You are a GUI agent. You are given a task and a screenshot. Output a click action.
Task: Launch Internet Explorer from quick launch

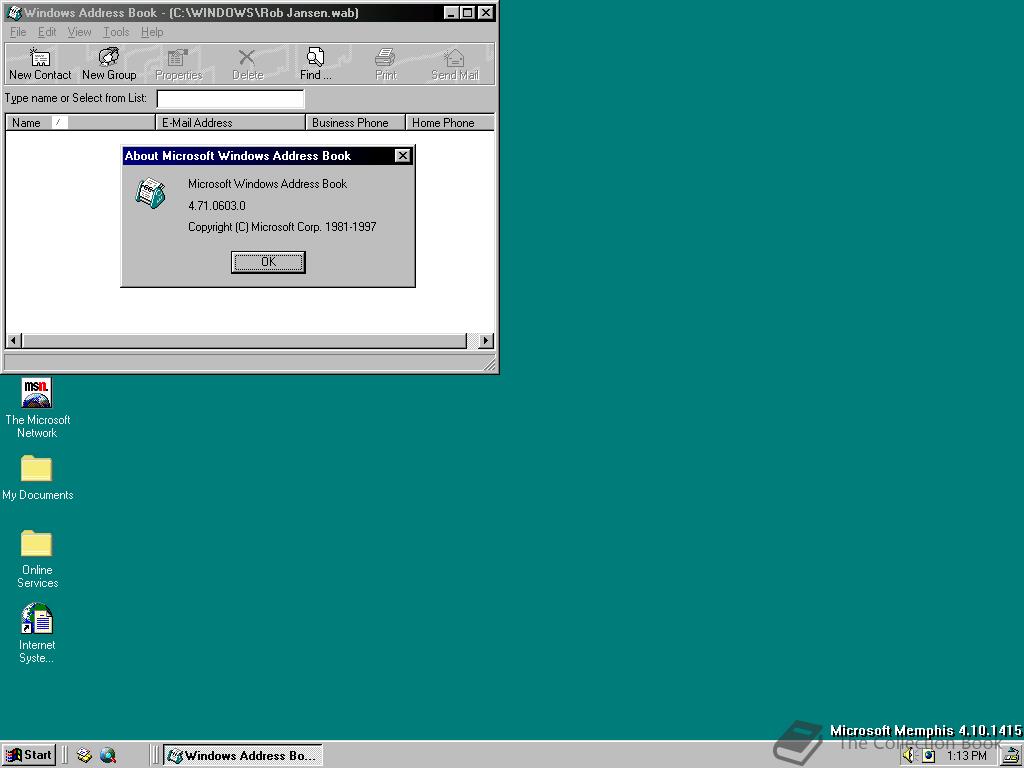108,756
